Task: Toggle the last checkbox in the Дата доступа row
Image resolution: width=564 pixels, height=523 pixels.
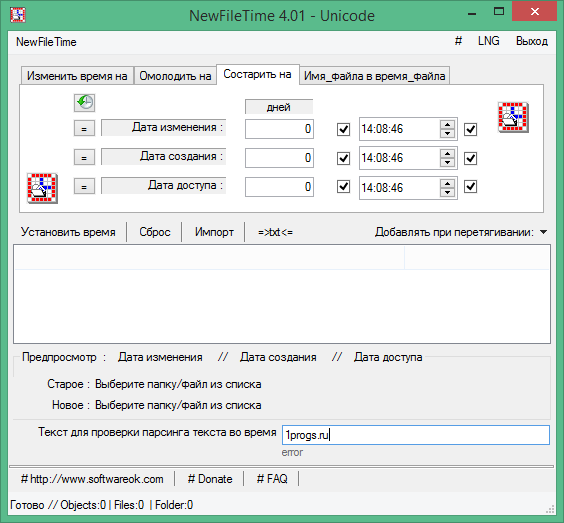Action: pos(470,187)
